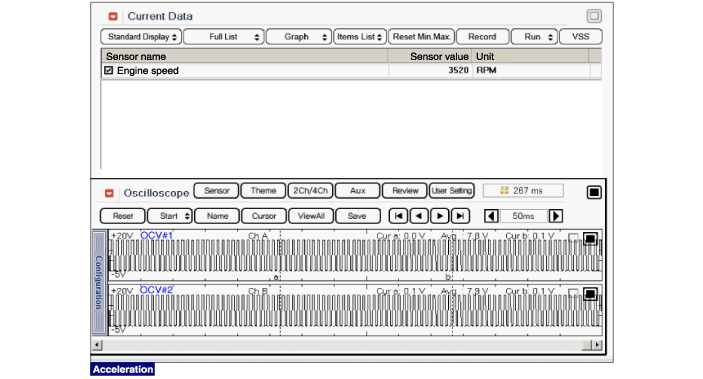Select the Sensor name column header
Image resolution: width=703 pixels, height=379 pixels.
point(245,57)
